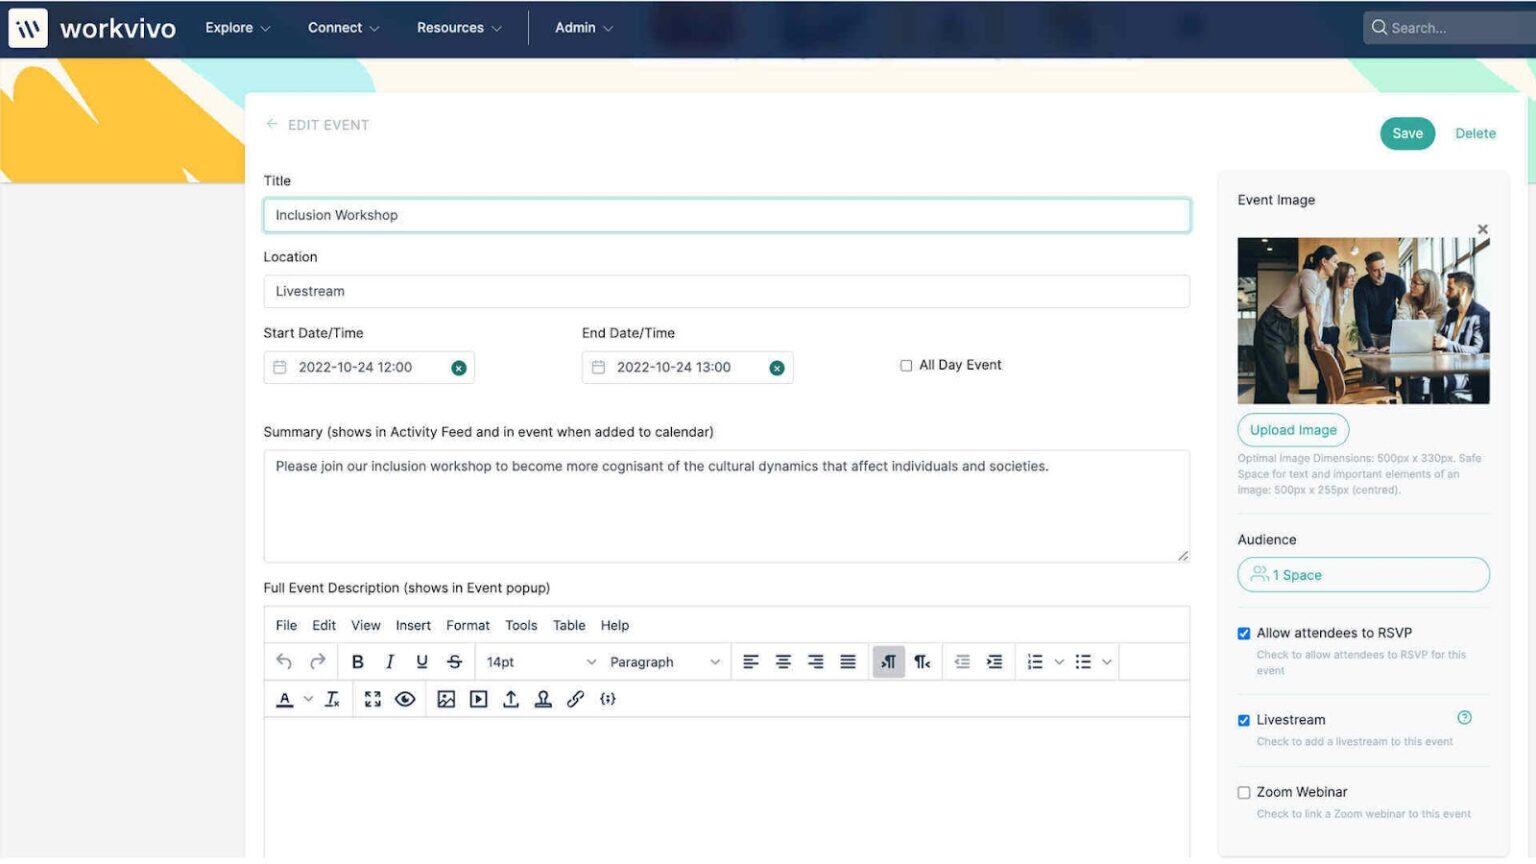
Task: Click the Save button
Action: click(1407, 133)
